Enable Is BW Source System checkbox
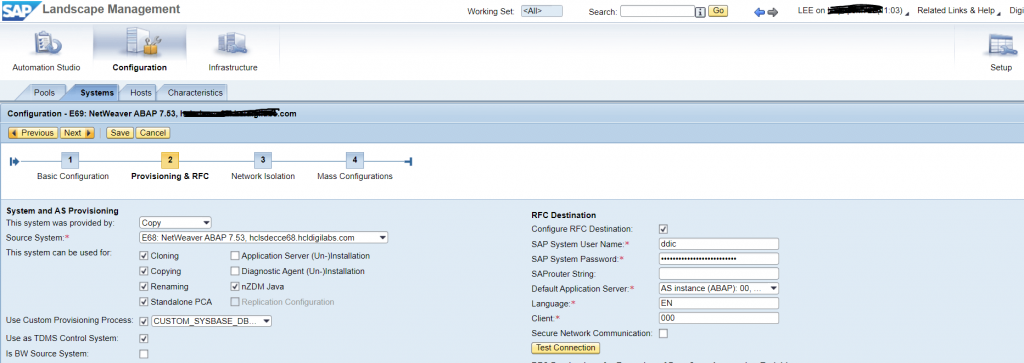The height and width of the screenshot is (363, 1024). pos(144,354)
